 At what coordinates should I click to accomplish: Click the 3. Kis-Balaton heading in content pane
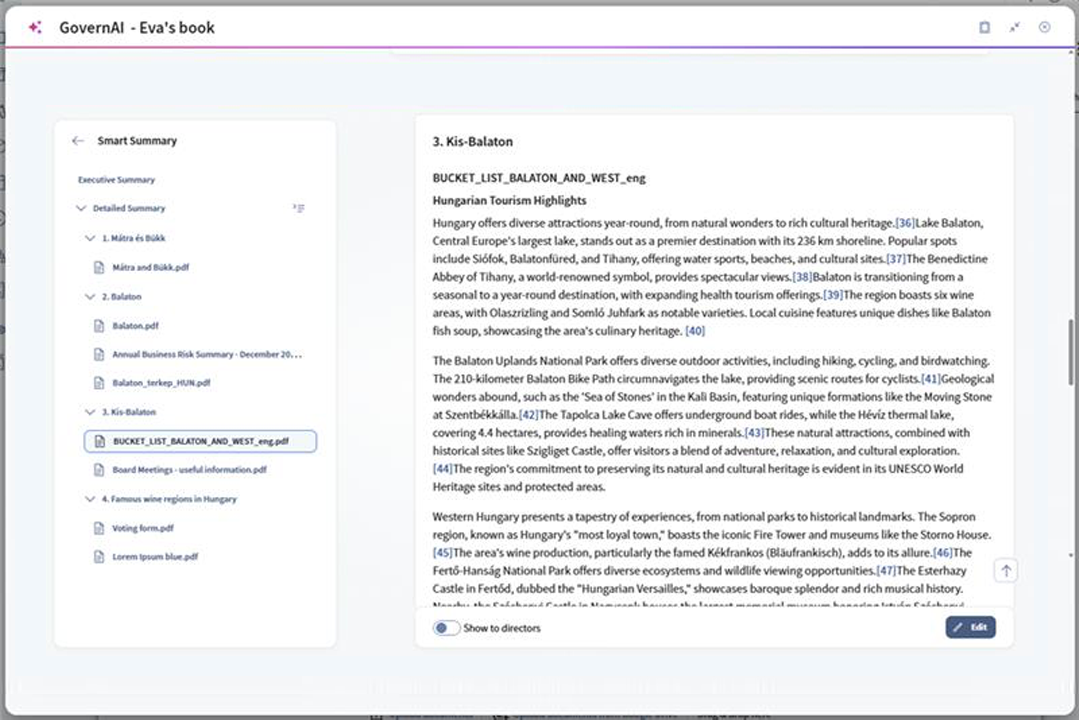pos(472,141)
